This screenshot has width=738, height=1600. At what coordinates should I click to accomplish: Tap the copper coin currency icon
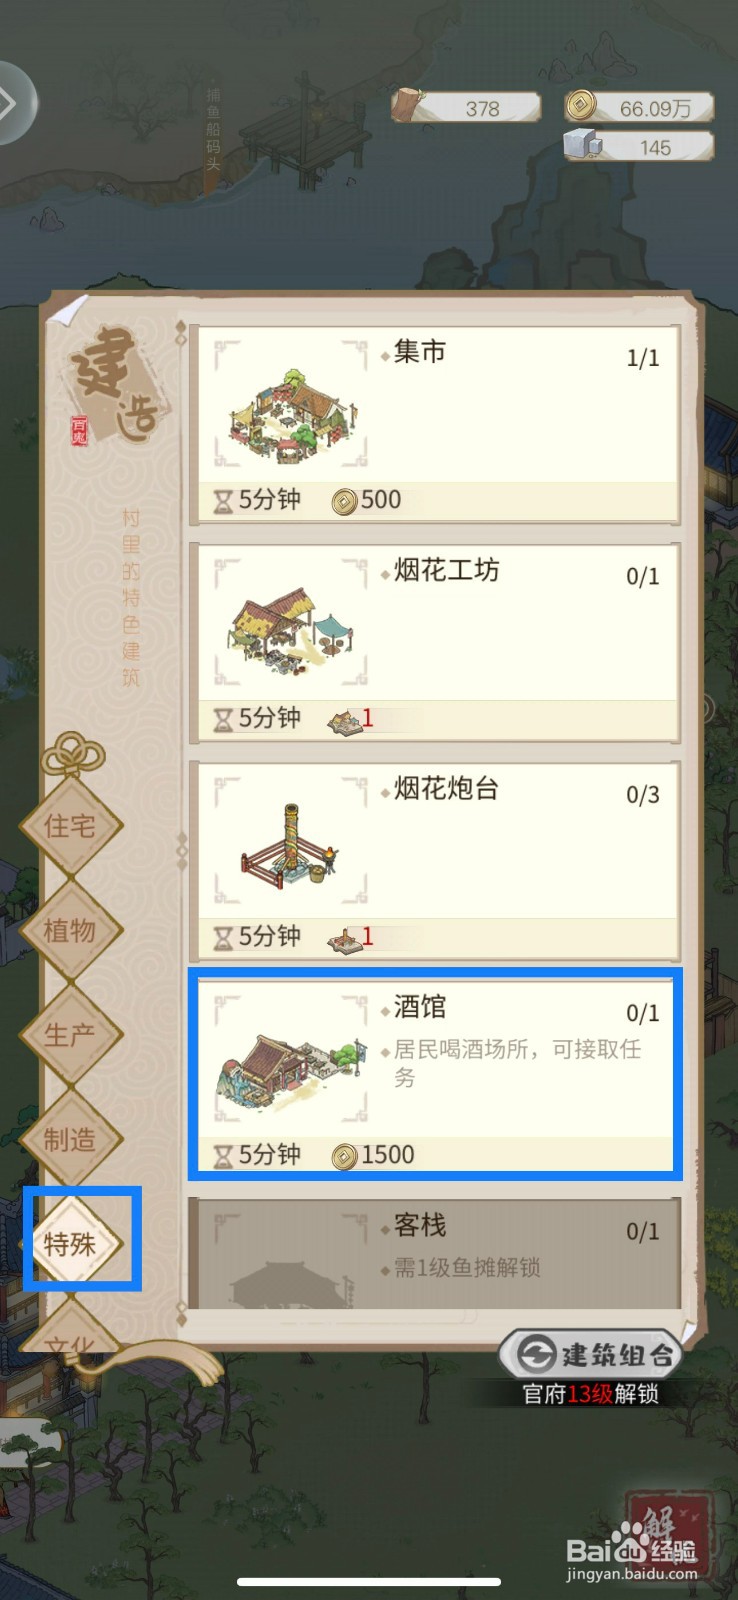tap(581, 105)
